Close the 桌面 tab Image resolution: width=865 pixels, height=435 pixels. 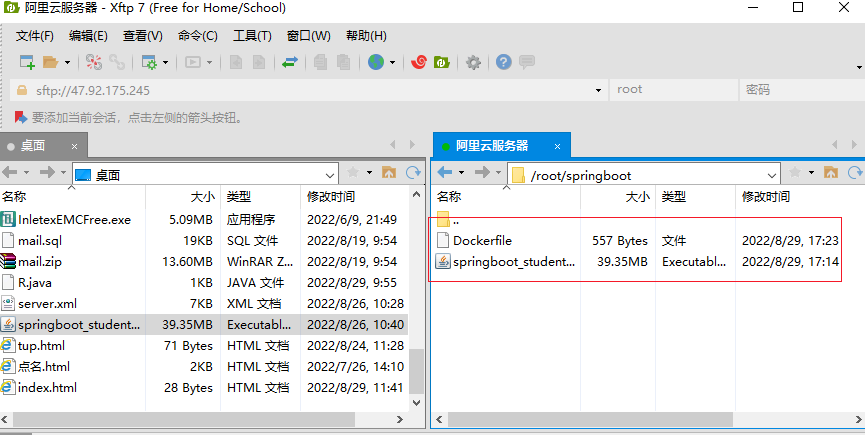[74, 147]
